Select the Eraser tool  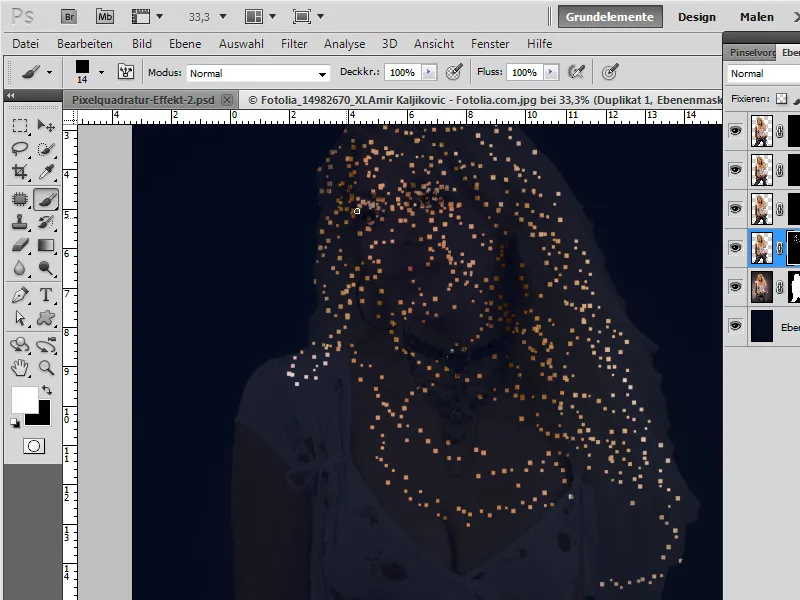20,245
